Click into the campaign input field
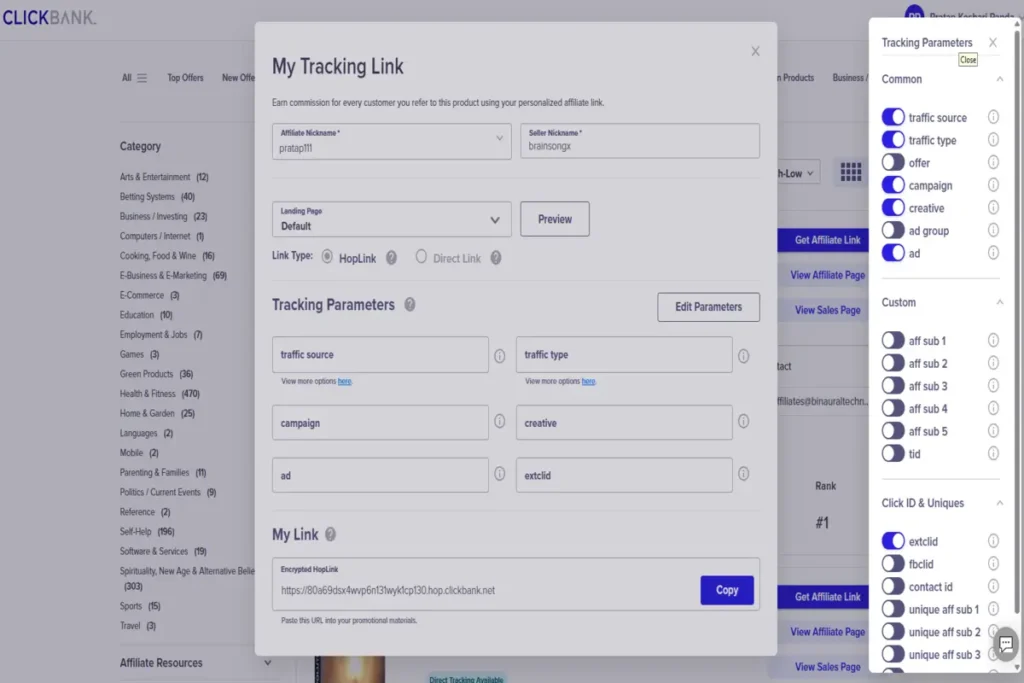This screenshot has height=683, width=1024. pyautogui.click(x=380, y=422)
